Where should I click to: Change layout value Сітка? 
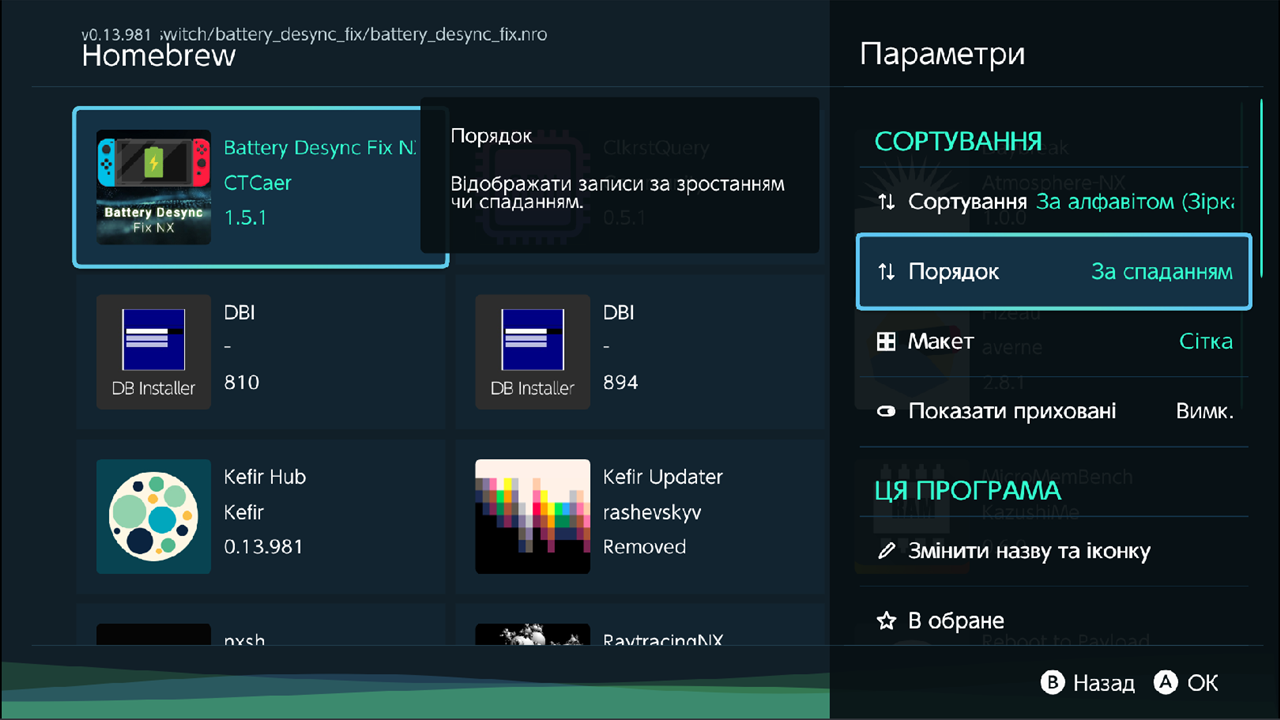click(1206, 342)
